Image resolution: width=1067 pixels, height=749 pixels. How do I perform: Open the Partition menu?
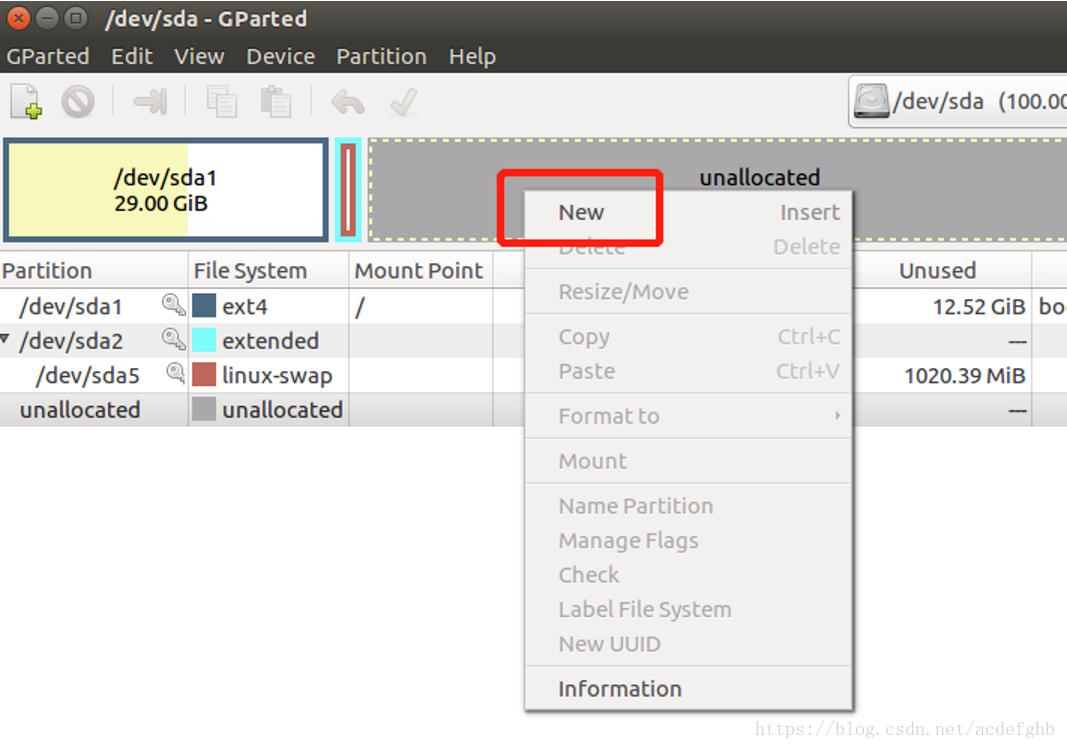[x=381, y=56]
